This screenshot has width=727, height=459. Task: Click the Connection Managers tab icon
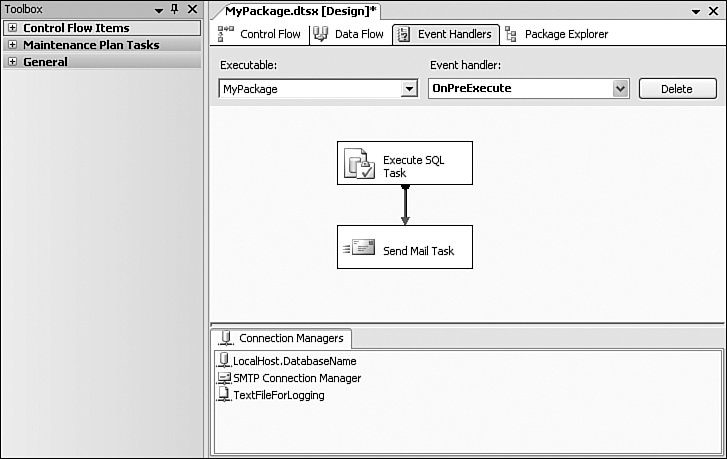pyautogui.click(x=226, y=338)
